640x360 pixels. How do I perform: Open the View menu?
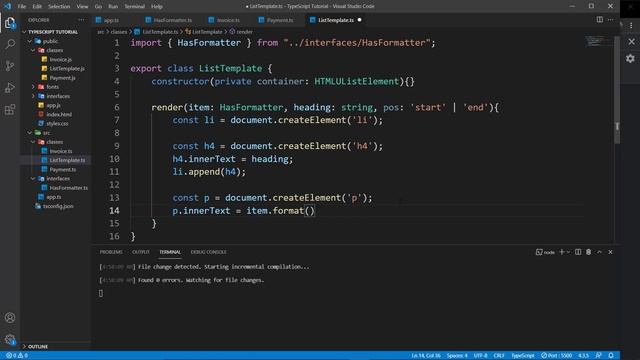[x=82, y=7]
